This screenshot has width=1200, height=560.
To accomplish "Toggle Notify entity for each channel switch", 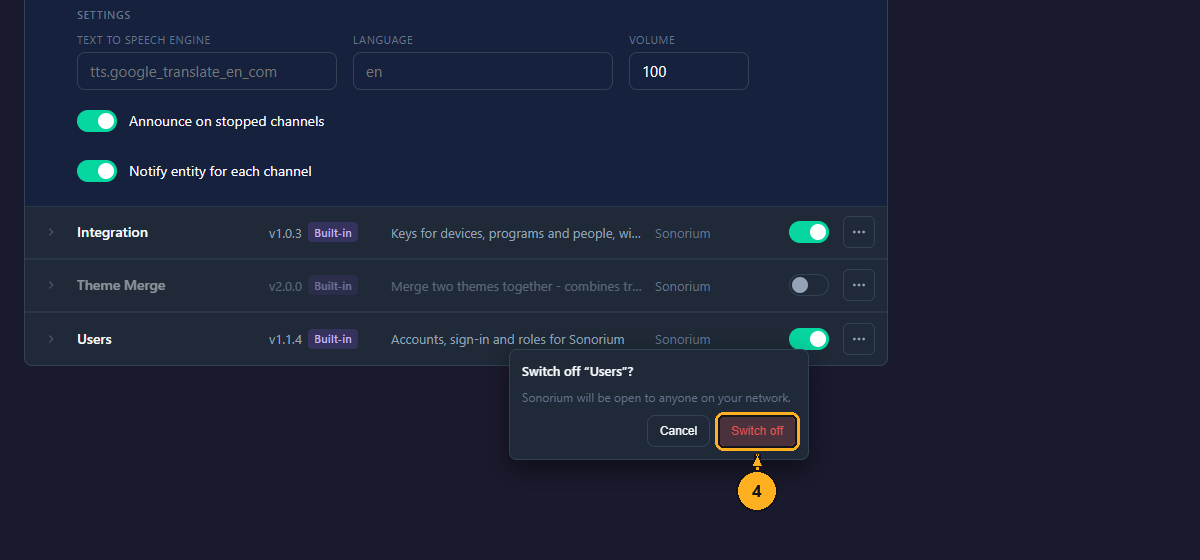I will point(97,171).
